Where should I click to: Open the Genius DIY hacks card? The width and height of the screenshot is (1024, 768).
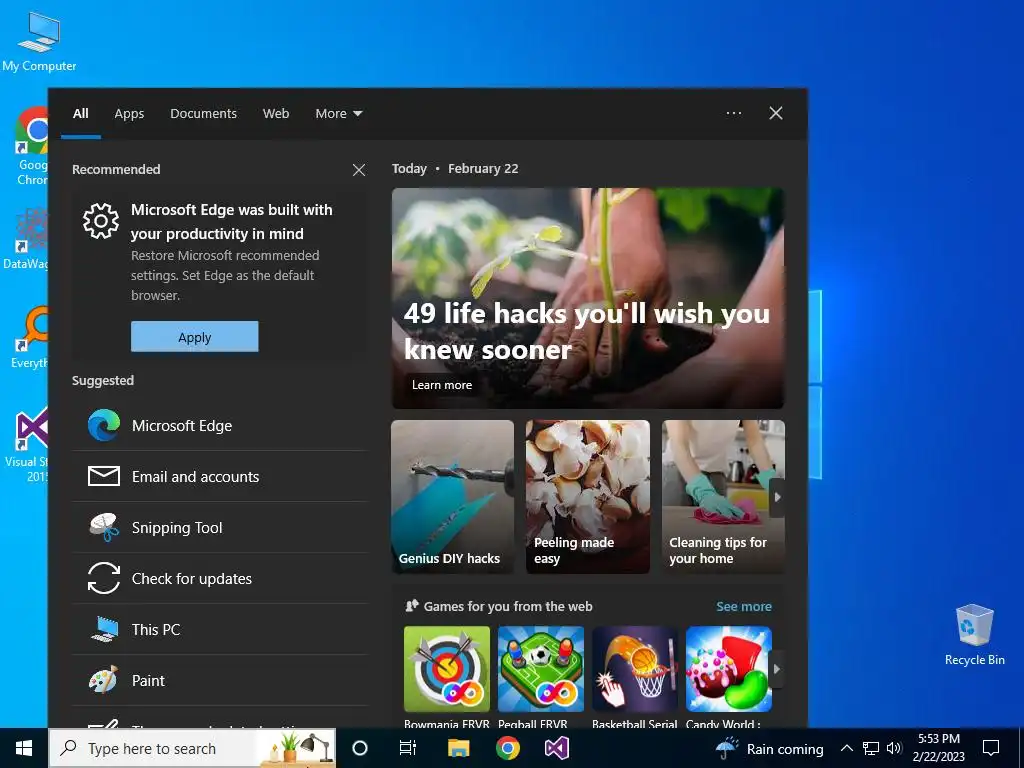453,497
